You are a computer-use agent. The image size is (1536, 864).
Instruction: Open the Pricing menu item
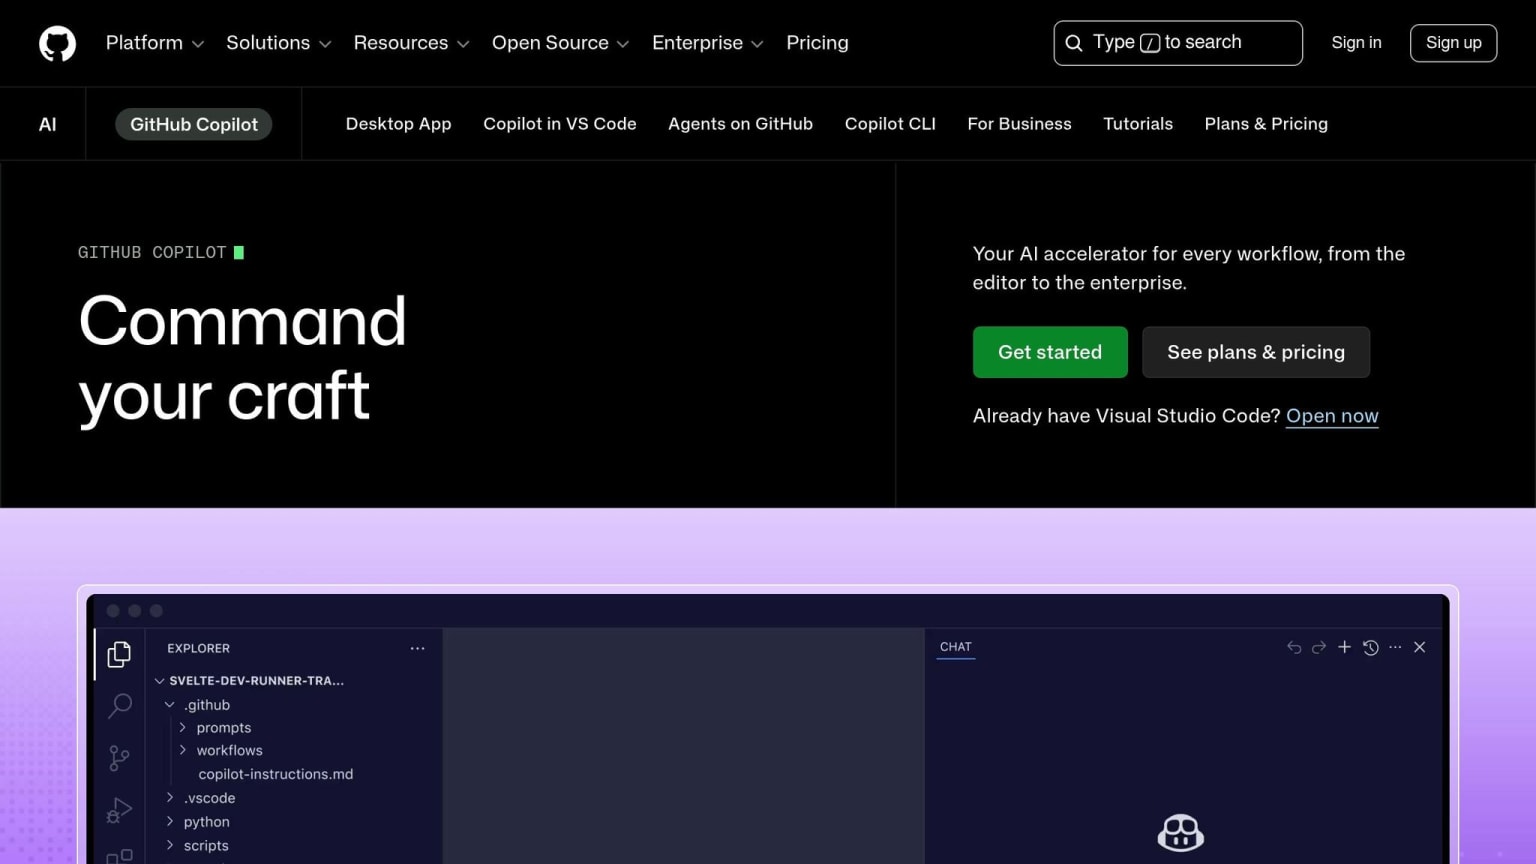pyautogui.click(x=817, y=43)
